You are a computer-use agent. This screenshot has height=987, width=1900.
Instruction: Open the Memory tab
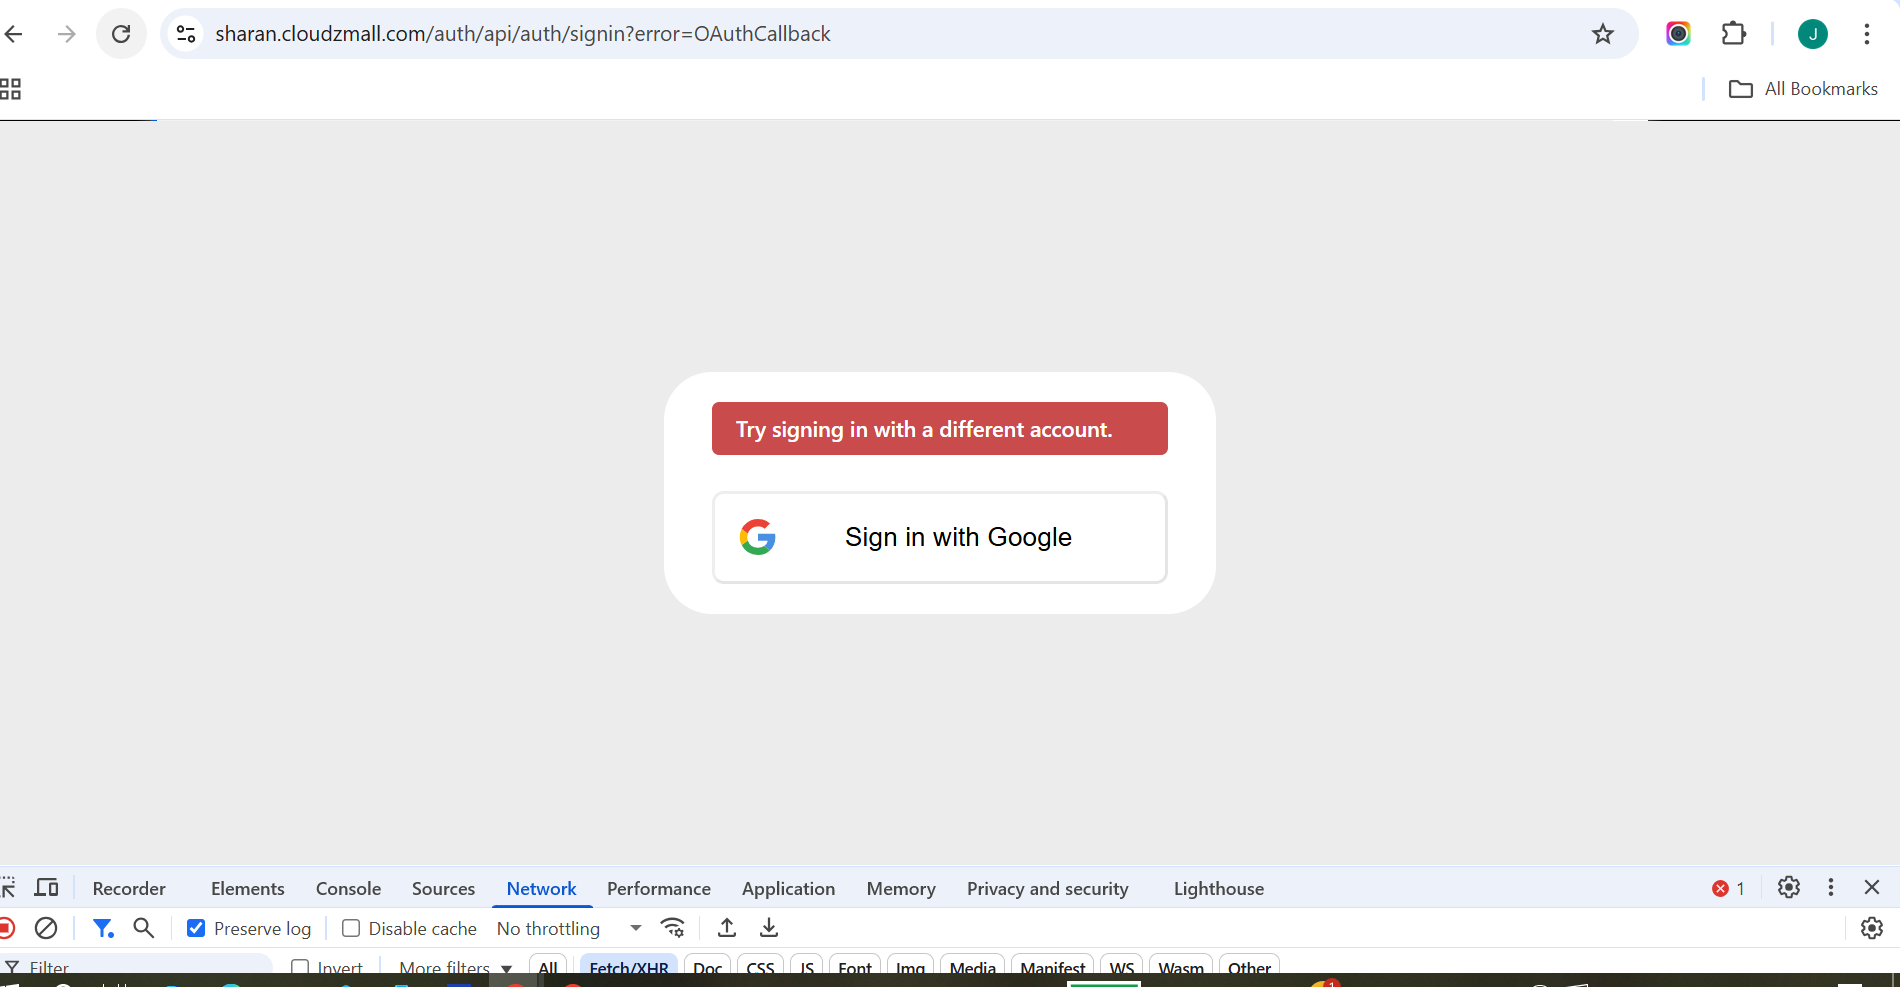(x=901, y=889)
